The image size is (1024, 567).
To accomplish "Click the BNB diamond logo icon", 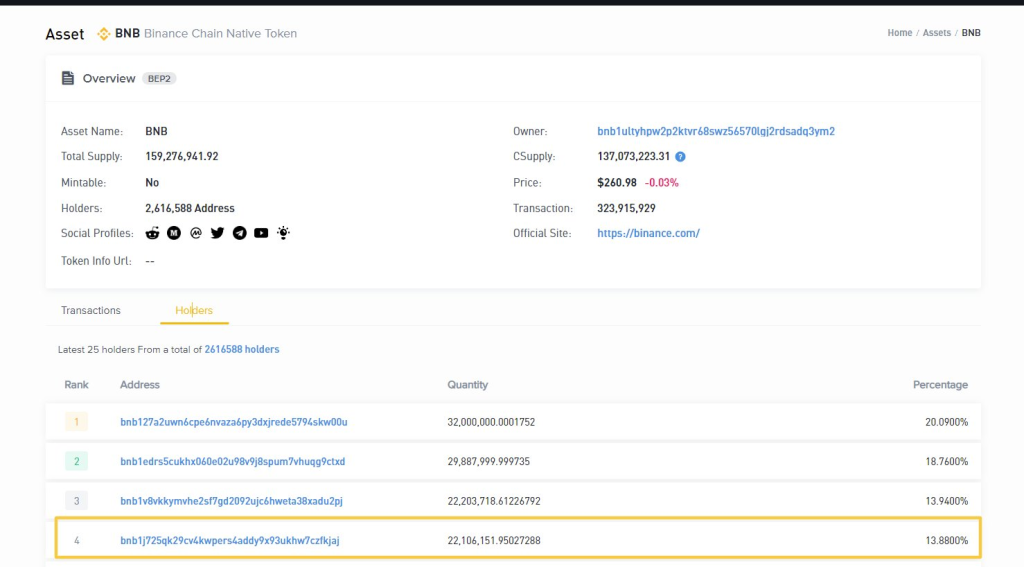I will pos(103,34).
